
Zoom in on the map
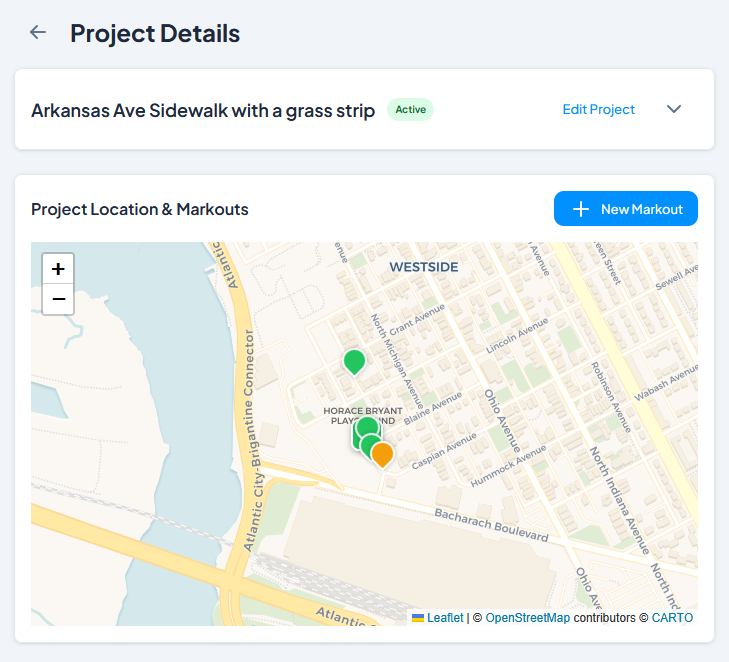(x=58, y=269)
